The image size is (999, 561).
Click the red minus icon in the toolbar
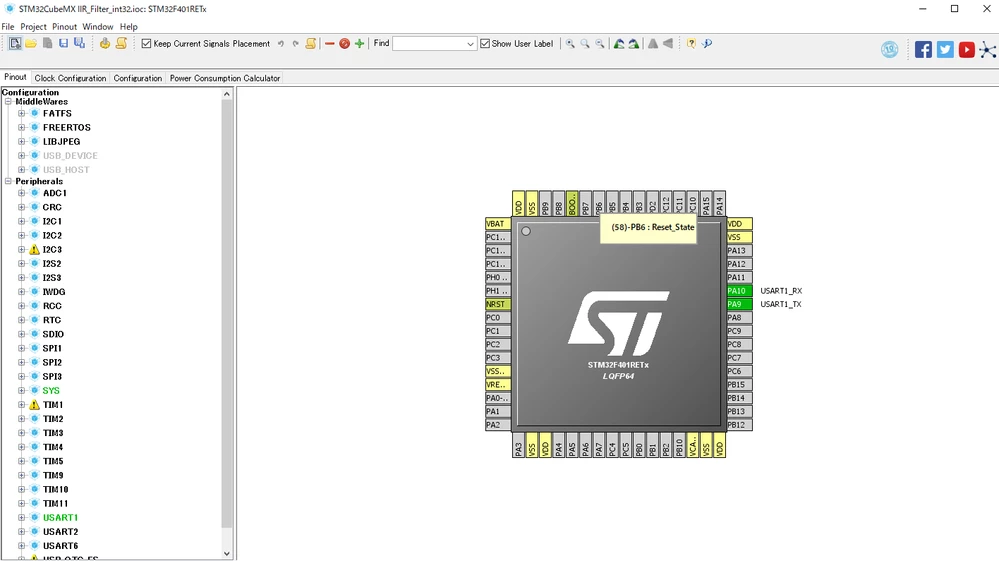(x=329, y=43)
